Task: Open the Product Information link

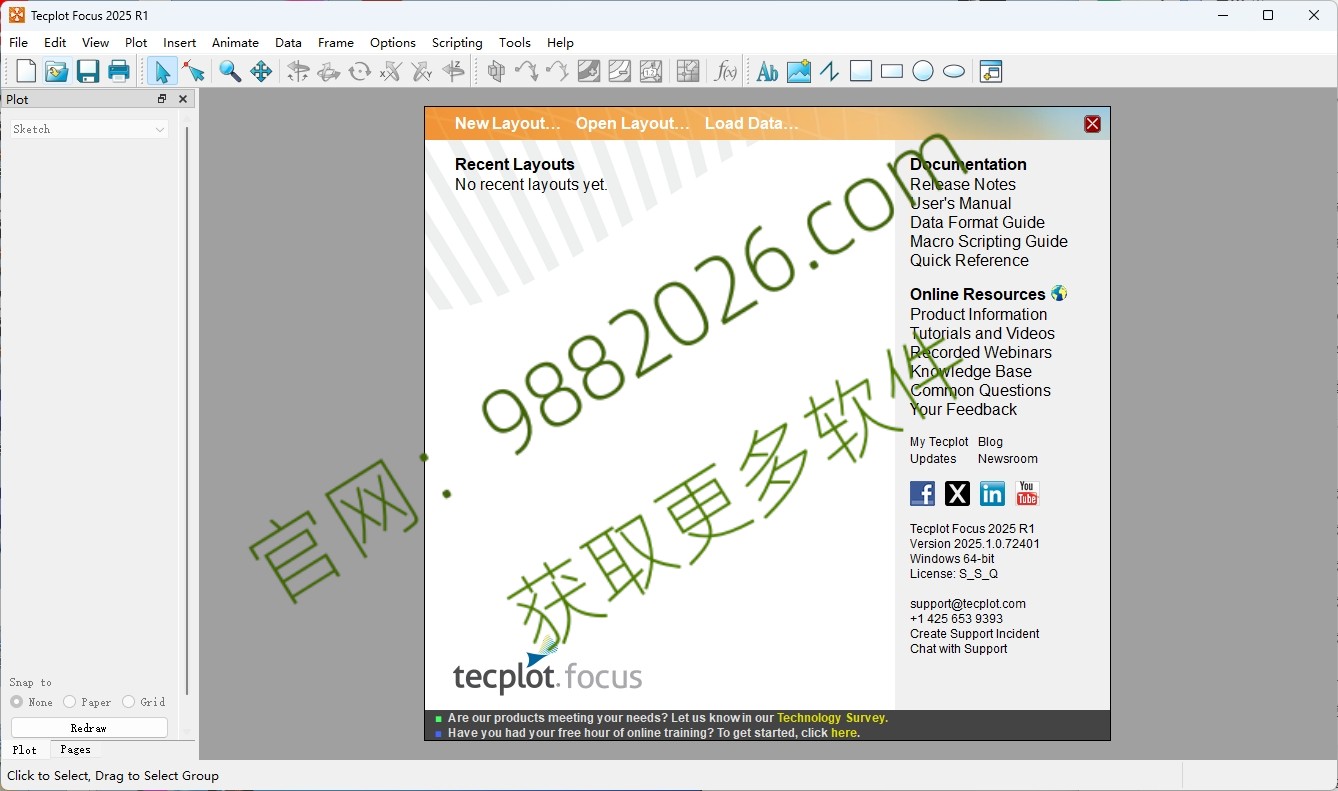Action: click(978, 314)
